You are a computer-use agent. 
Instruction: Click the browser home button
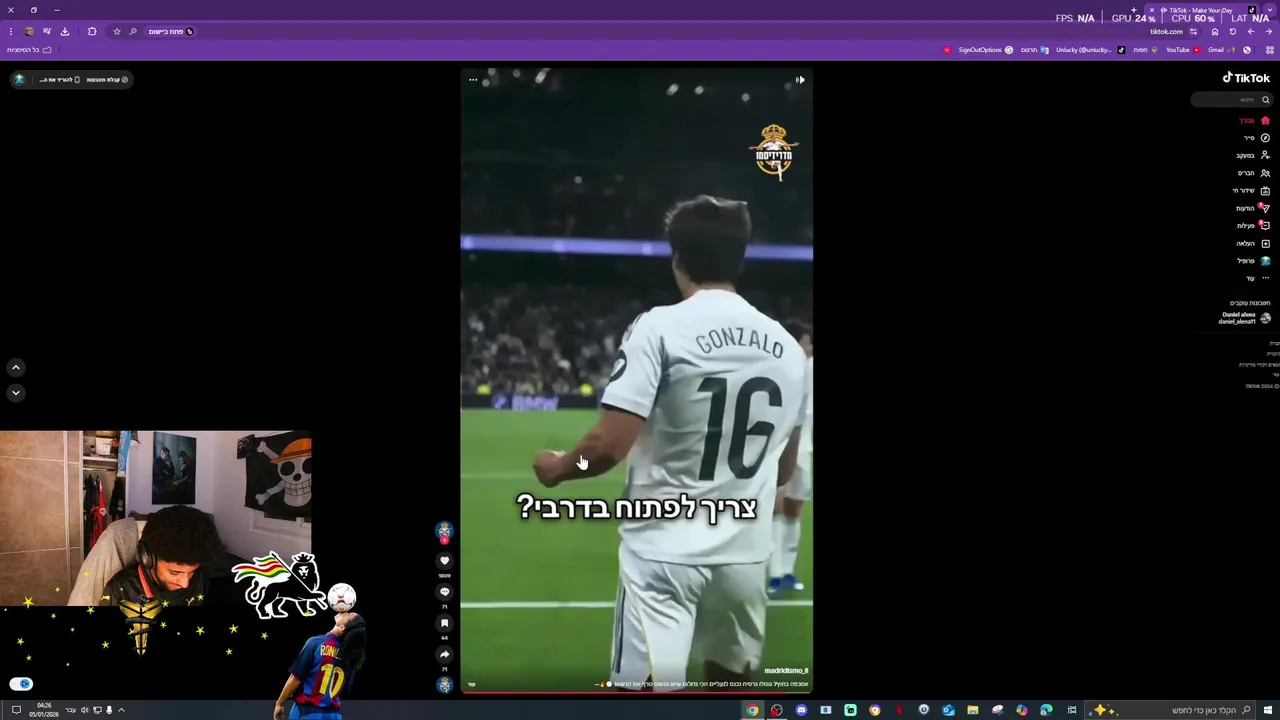point(1215,32)
